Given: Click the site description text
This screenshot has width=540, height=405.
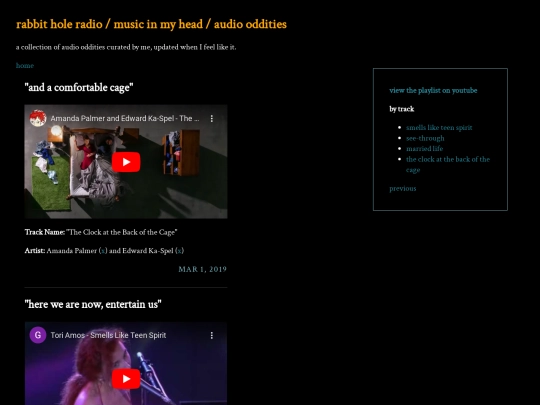Looking at the screenshot, I should click(126, 47).
